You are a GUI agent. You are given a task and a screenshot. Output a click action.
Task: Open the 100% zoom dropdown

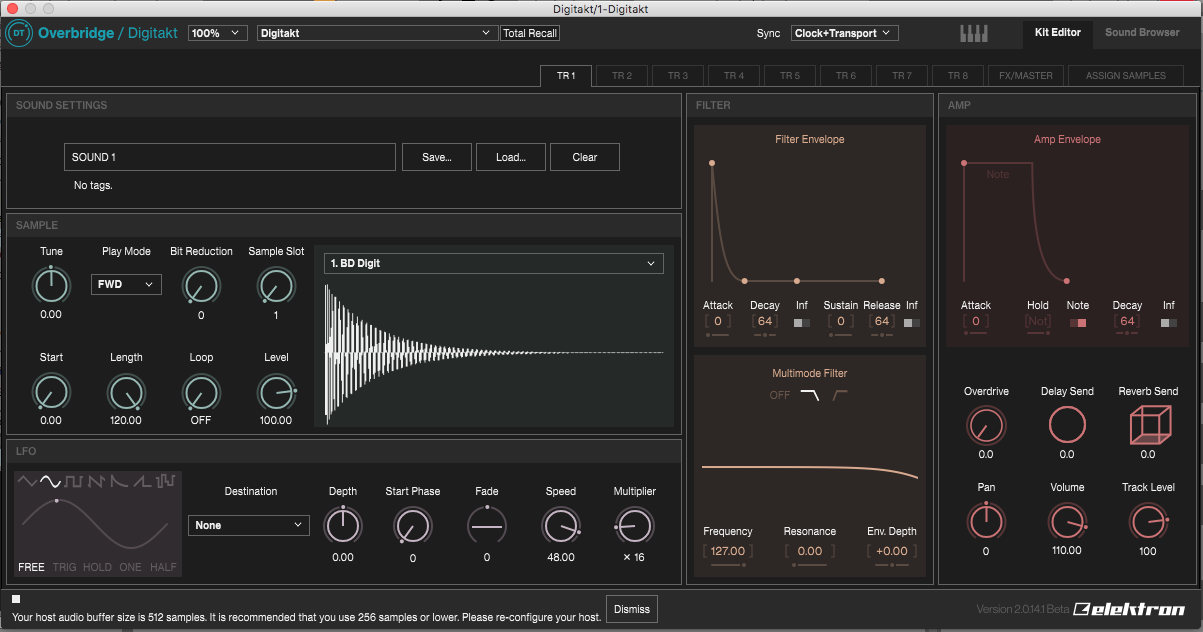(x=218, y=33)
